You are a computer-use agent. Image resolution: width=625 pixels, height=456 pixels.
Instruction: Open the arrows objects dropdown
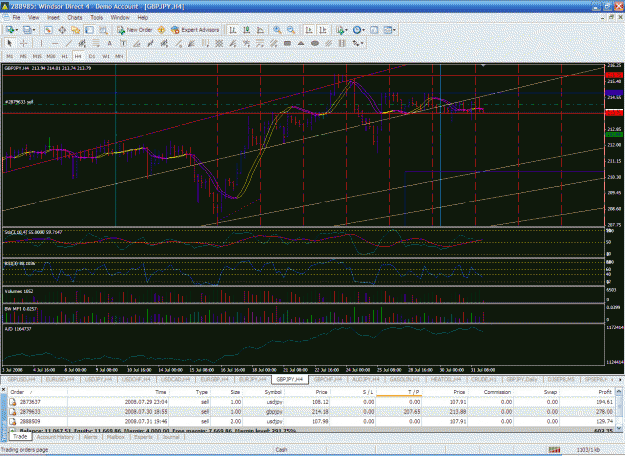(358, 43)
